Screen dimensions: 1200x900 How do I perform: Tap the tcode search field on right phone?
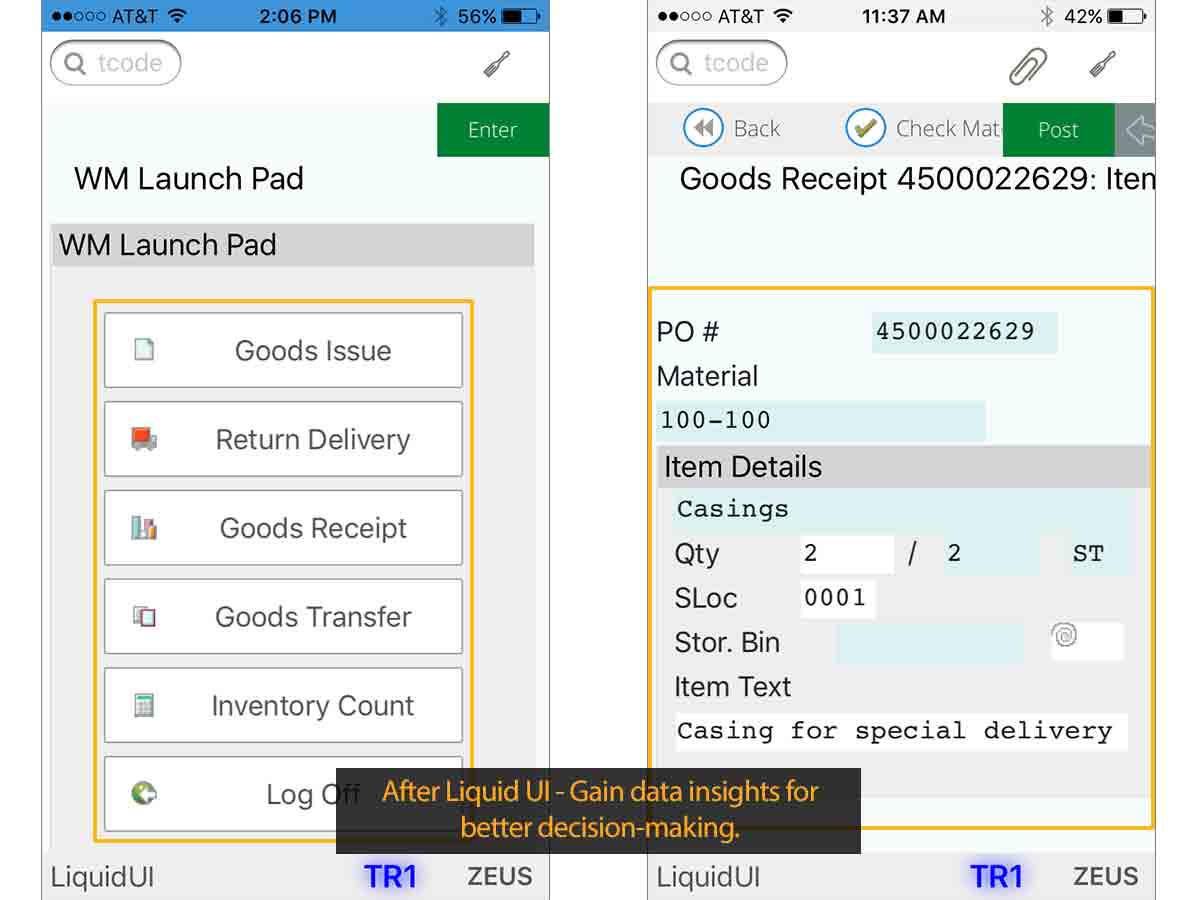point(722,64)
